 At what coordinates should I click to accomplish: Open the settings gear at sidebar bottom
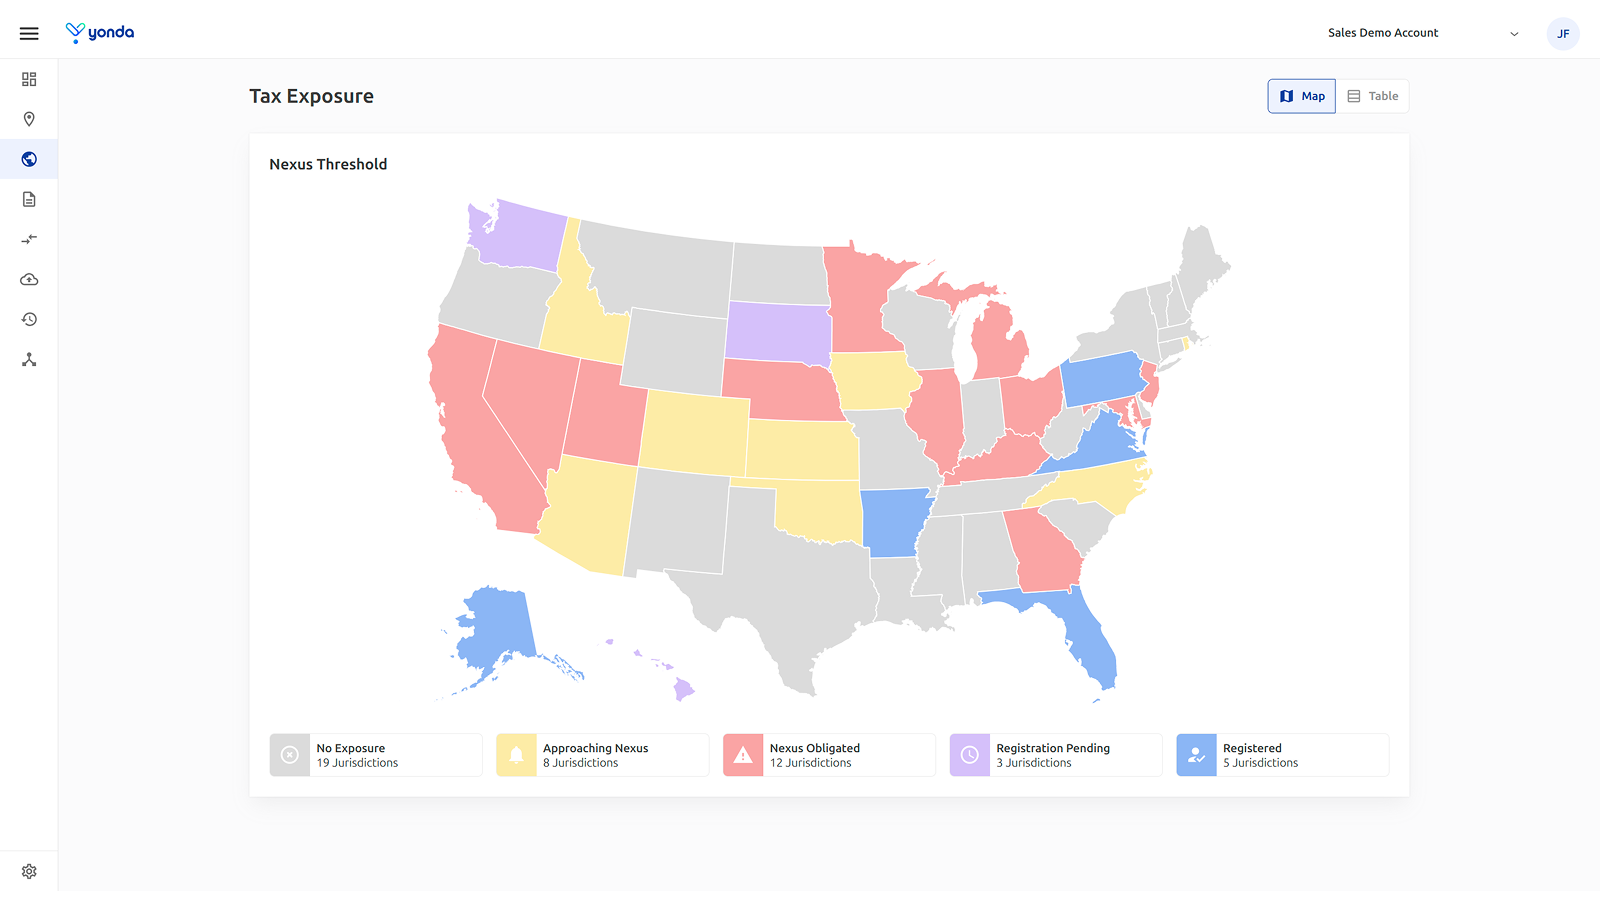29,871
